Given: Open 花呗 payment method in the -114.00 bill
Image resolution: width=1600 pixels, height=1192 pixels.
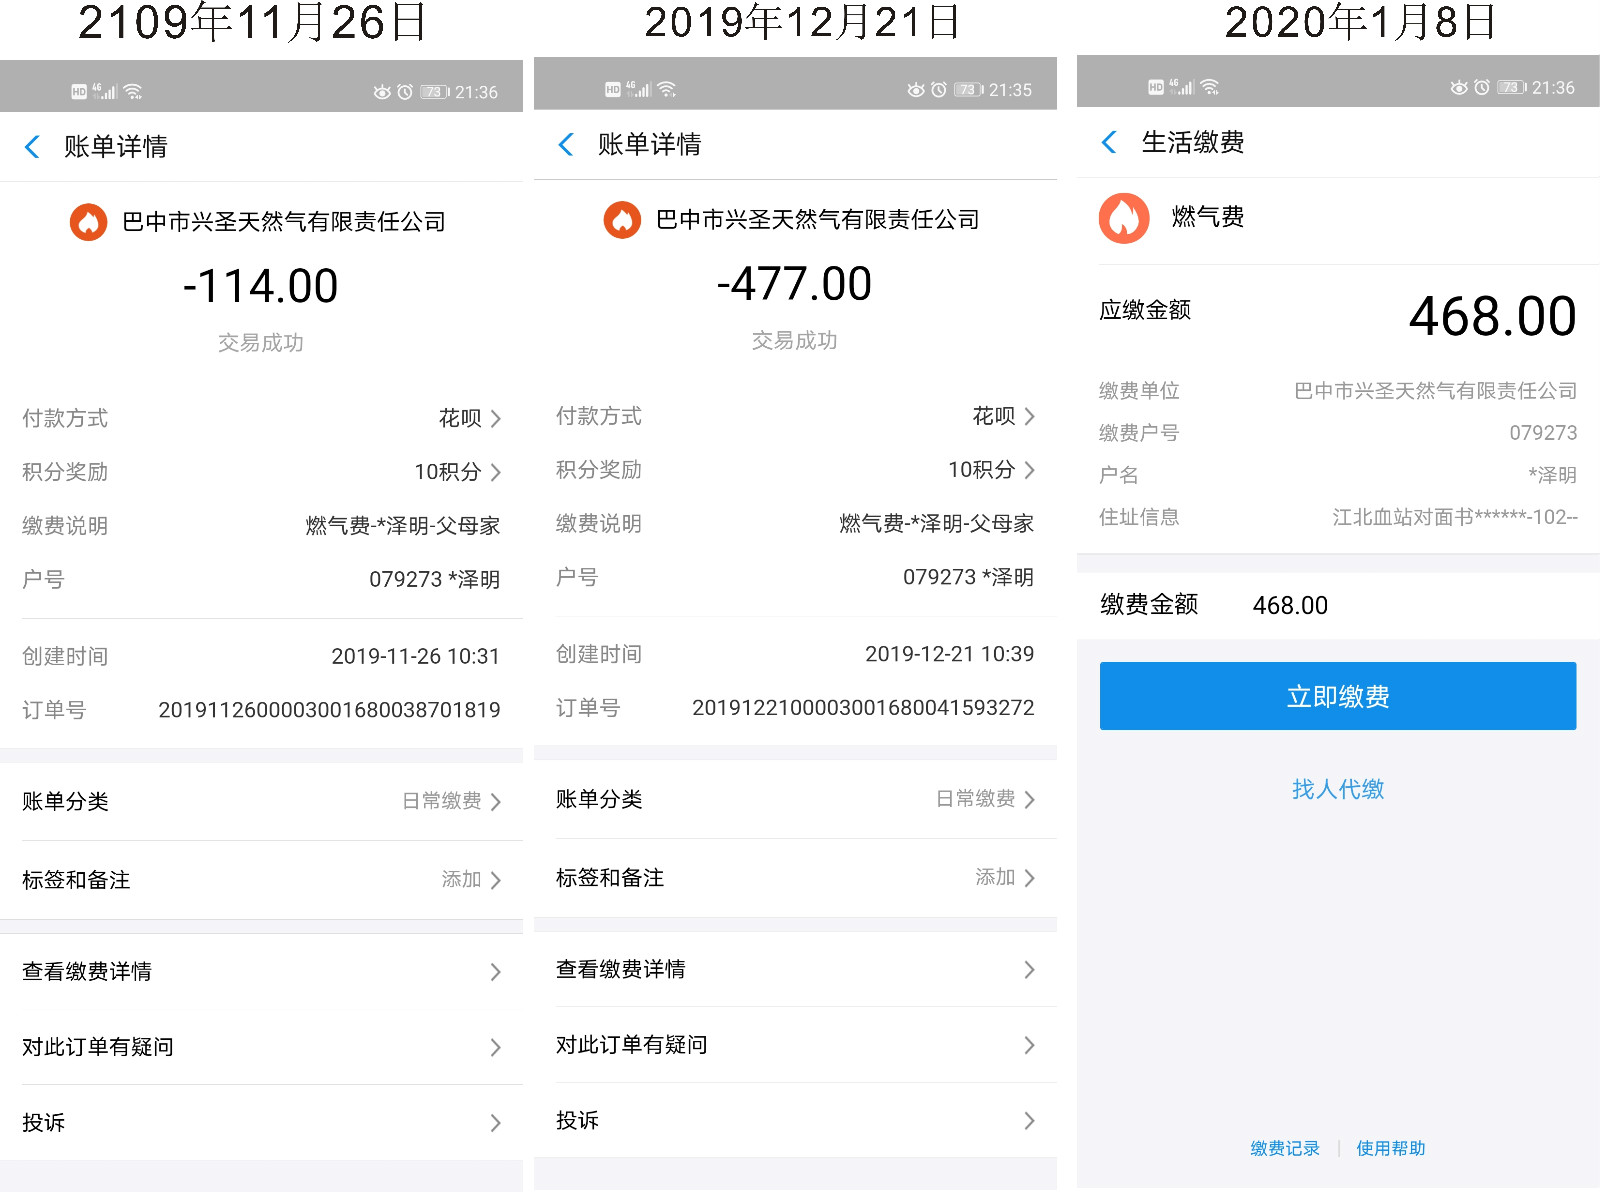Looking at the screenshot, I should (x=261, y=418).
